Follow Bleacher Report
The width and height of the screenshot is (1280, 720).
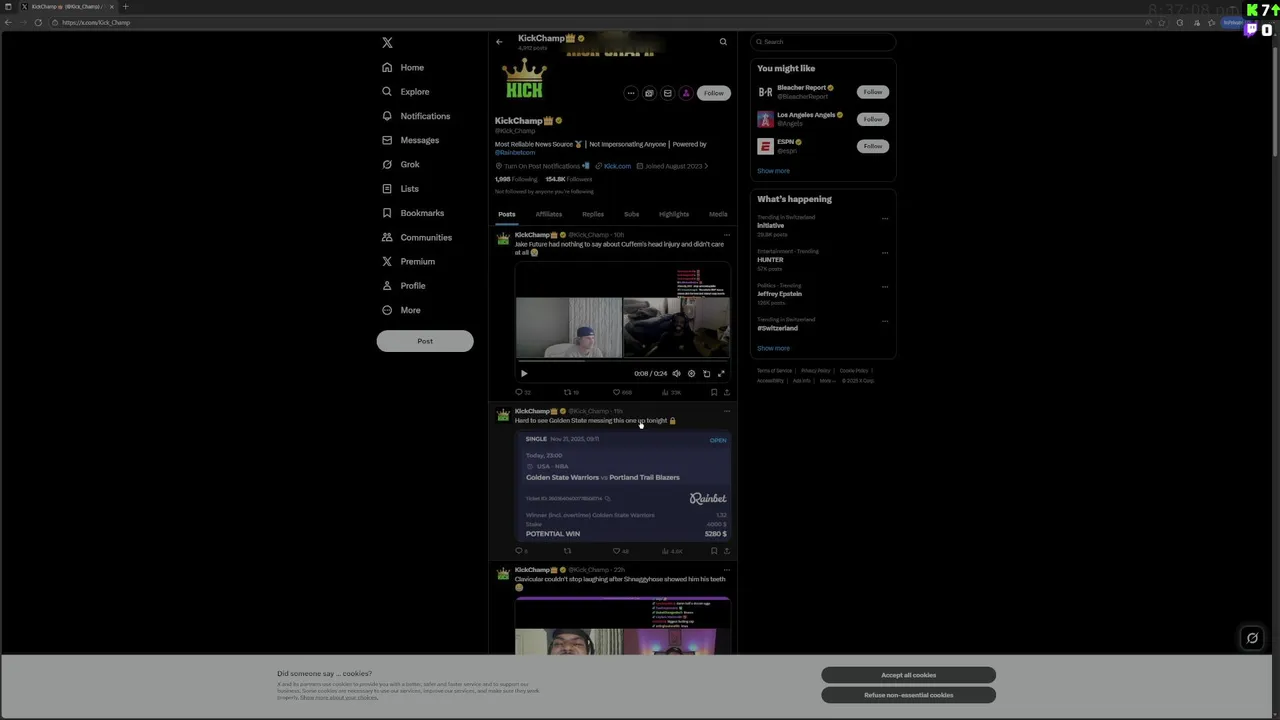873,92
